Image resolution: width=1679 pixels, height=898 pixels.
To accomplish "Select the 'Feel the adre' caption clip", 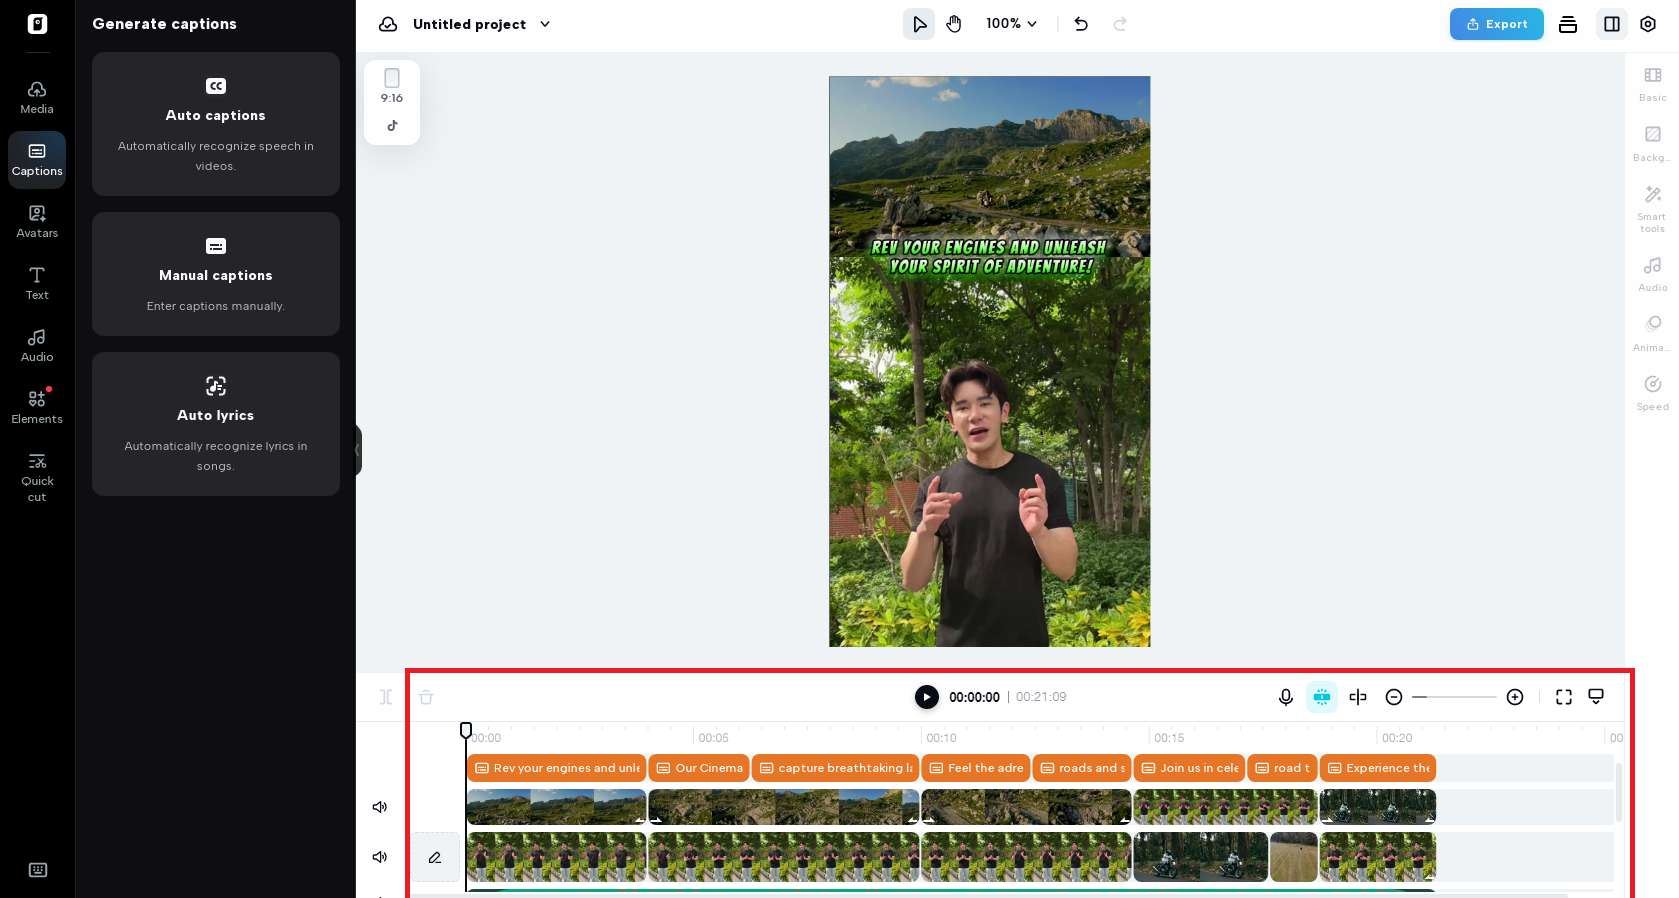I will point(975,768).
